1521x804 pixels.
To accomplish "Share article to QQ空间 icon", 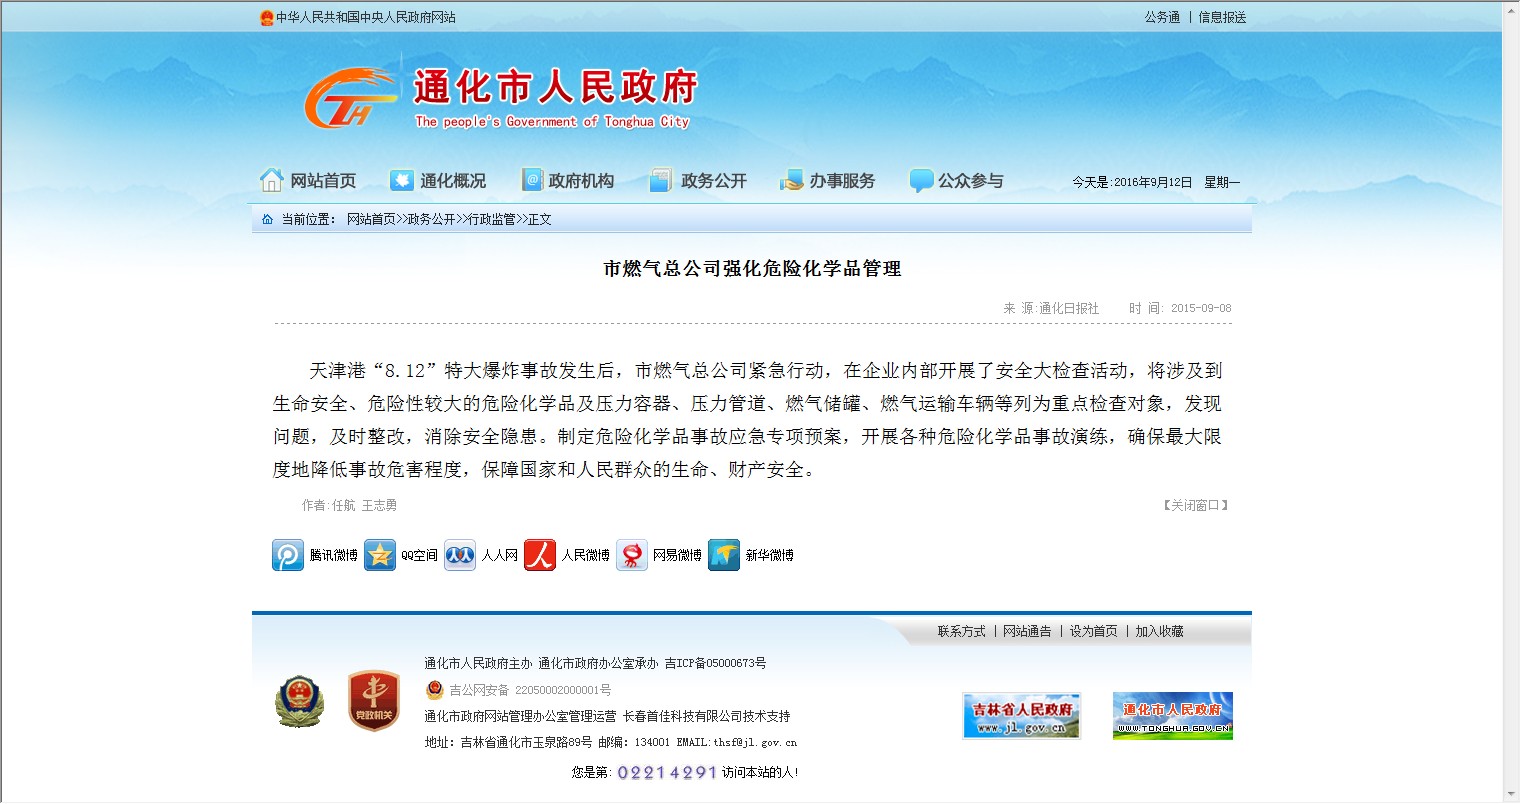I will [380, 555].
